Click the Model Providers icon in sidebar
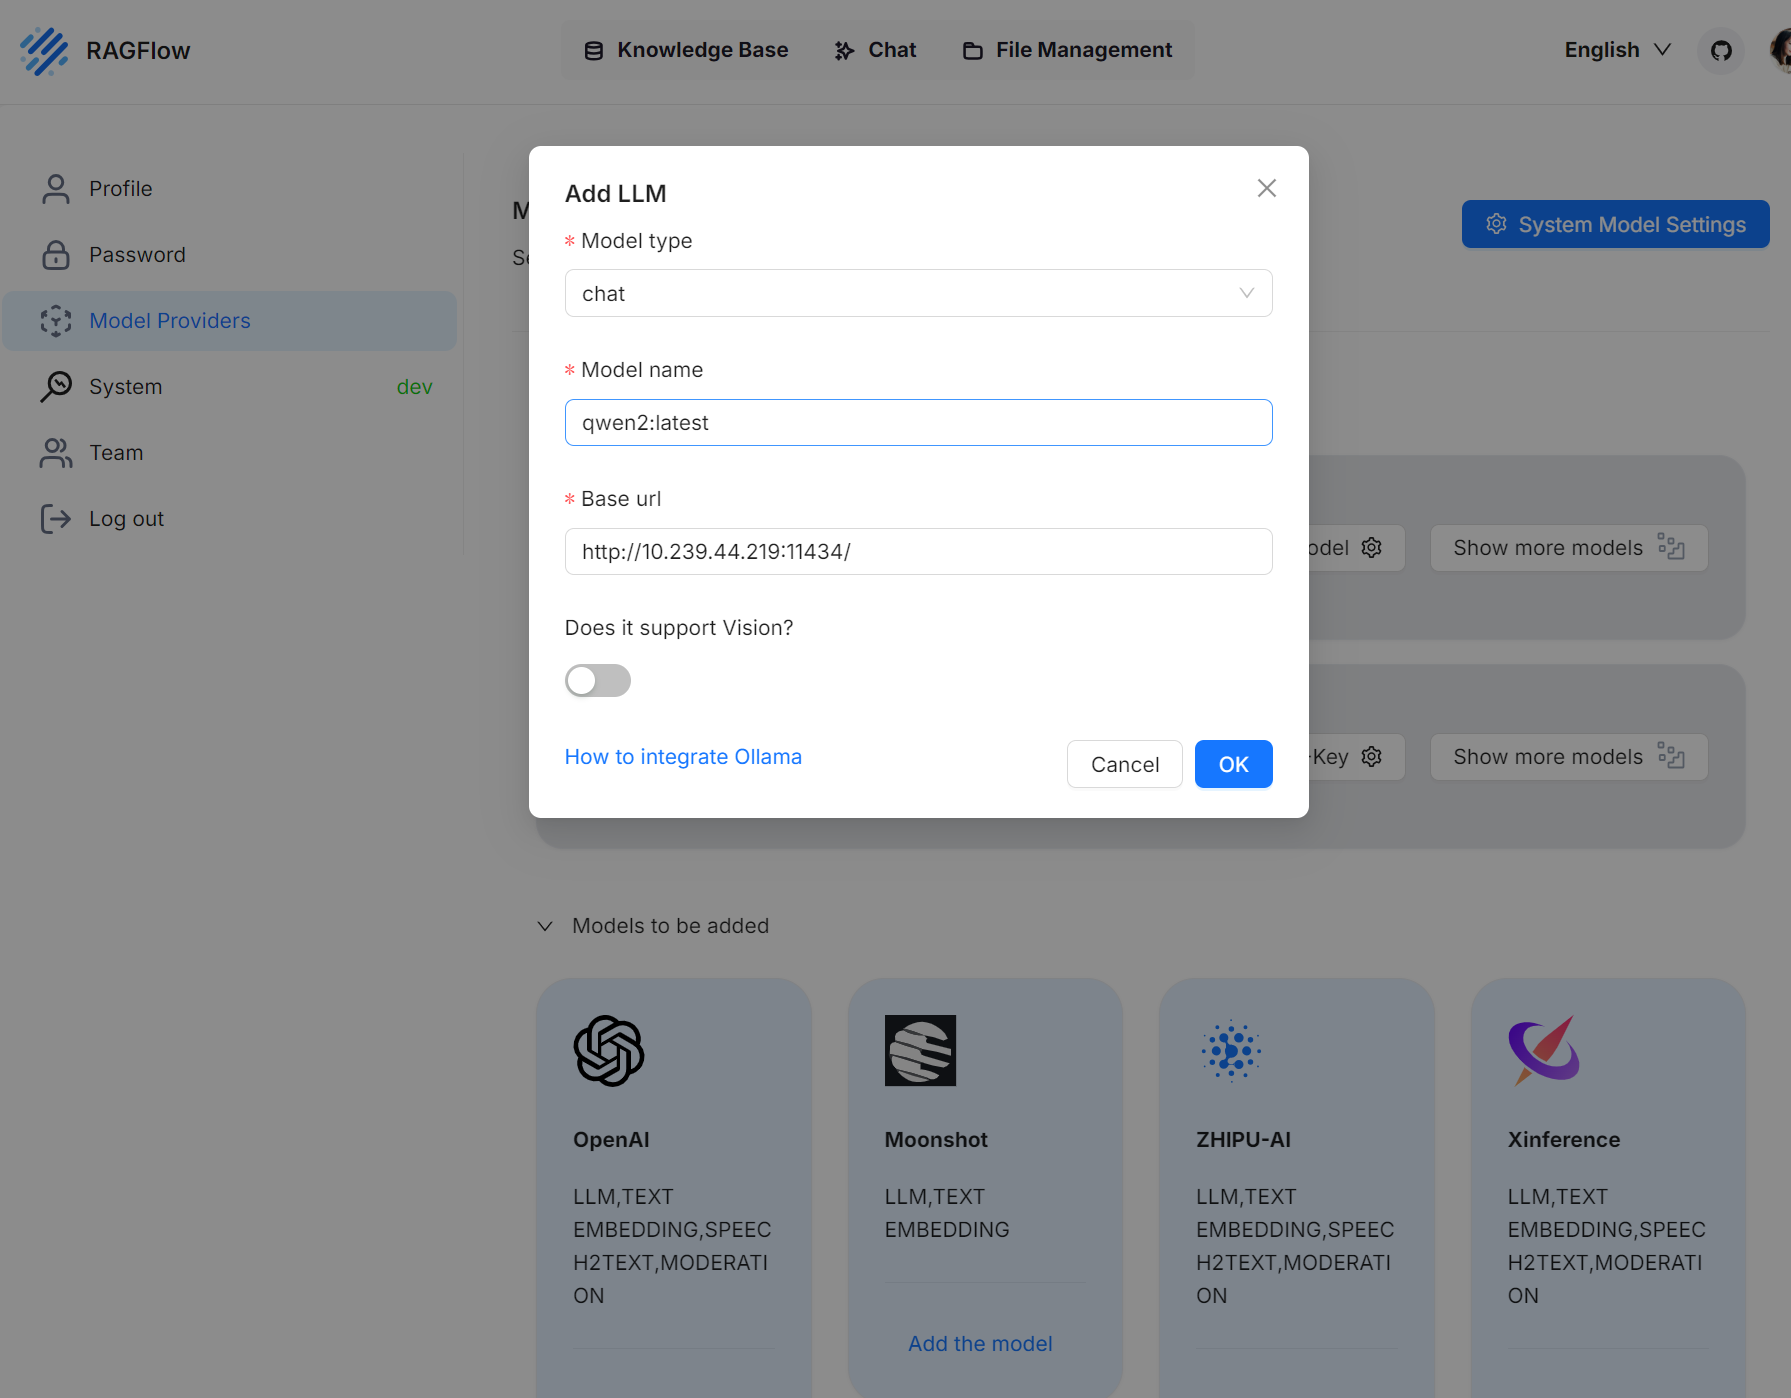Image resolution: width=1791 pixels, height=1398 pixels. tap(56, 321)
